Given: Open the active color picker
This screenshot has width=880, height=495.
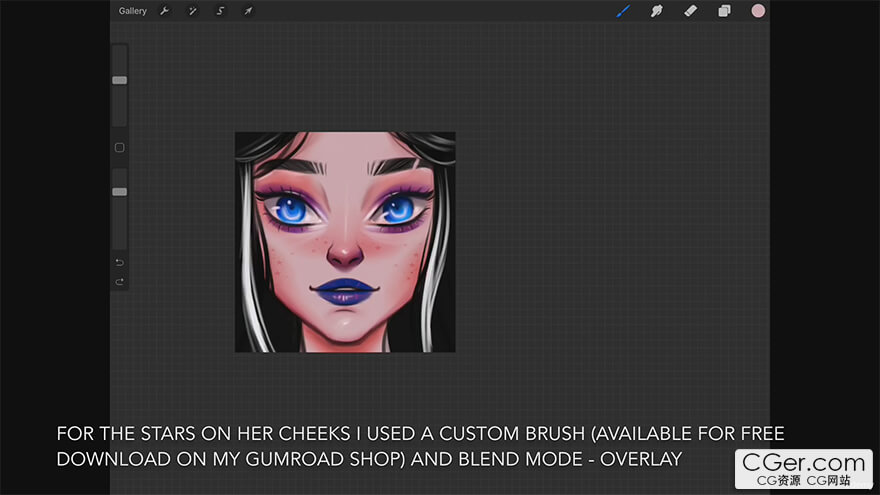Looking at the screenshot, I should pos(758,11).
